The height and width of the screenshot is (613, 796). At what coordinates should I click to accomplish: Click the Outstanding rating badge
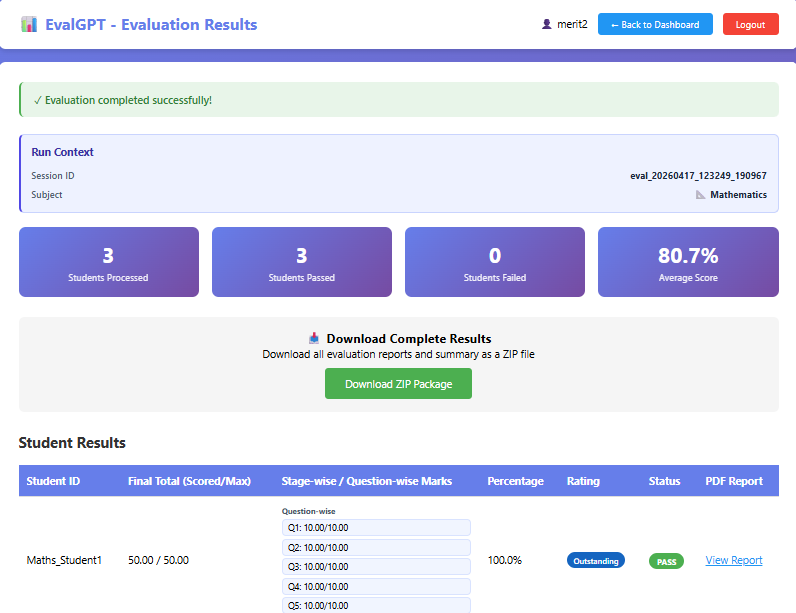point(596,561)
